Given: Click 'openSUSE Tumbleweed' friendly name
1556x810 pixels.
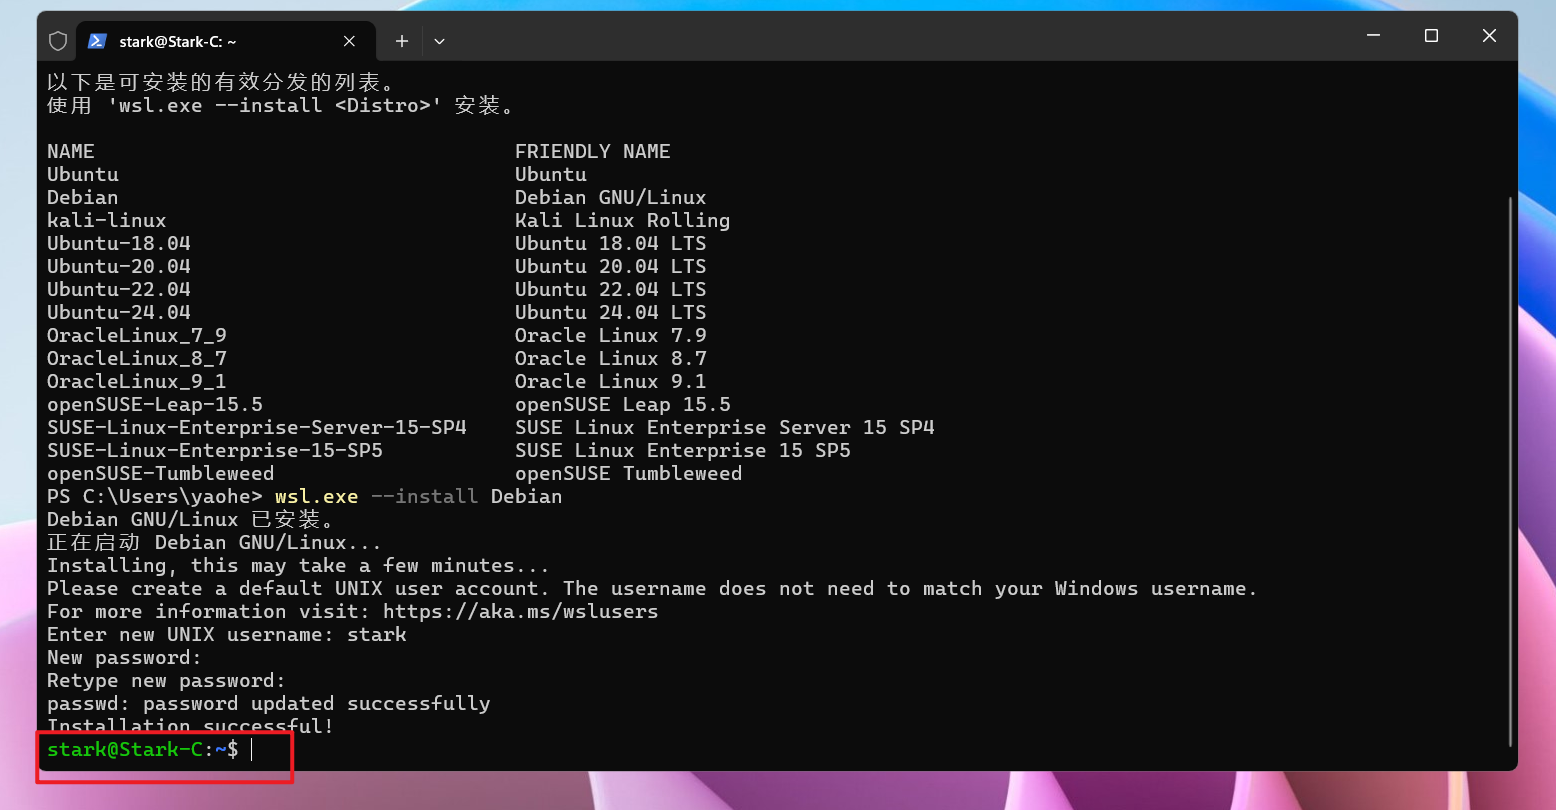Looking at the screenshot, I should tap(629, 473).
